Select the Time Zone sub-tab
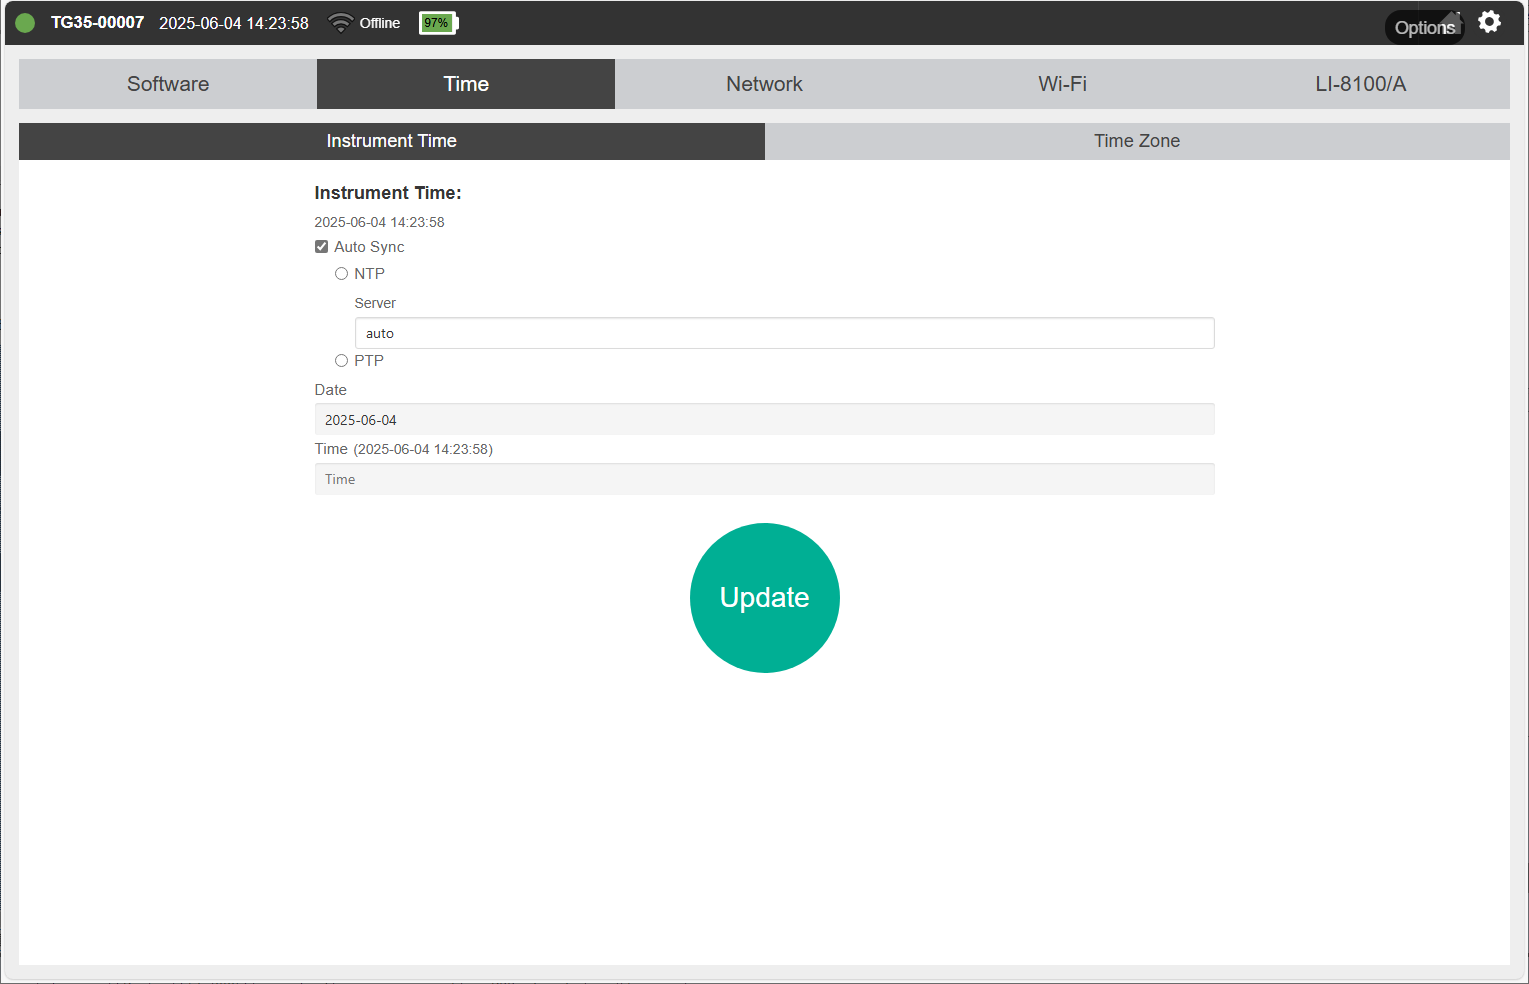The image size is (1529, 984). (x=1137, y=141)
